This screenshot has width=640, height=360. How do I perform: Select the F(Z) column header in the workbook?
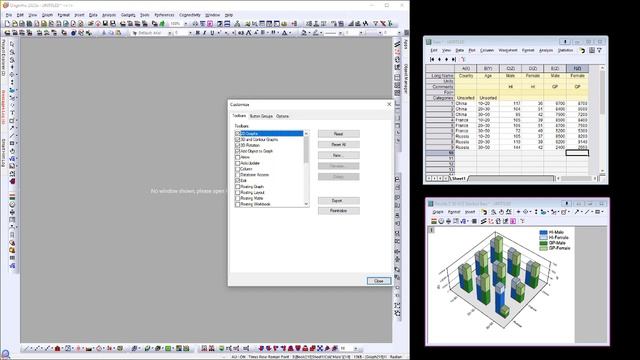click(577, 69)
